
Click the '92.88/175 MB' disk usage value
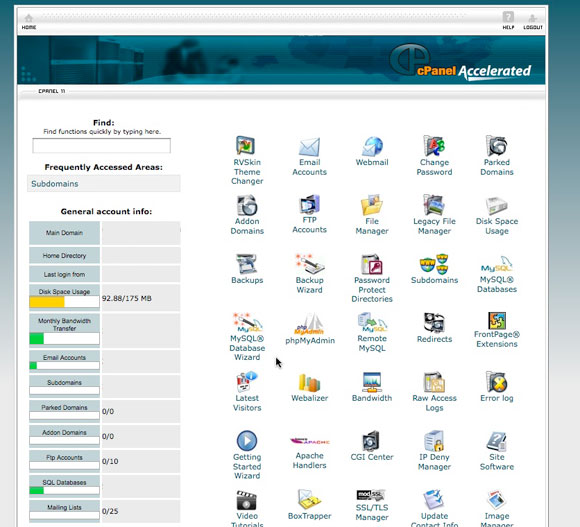click(127, 298)
